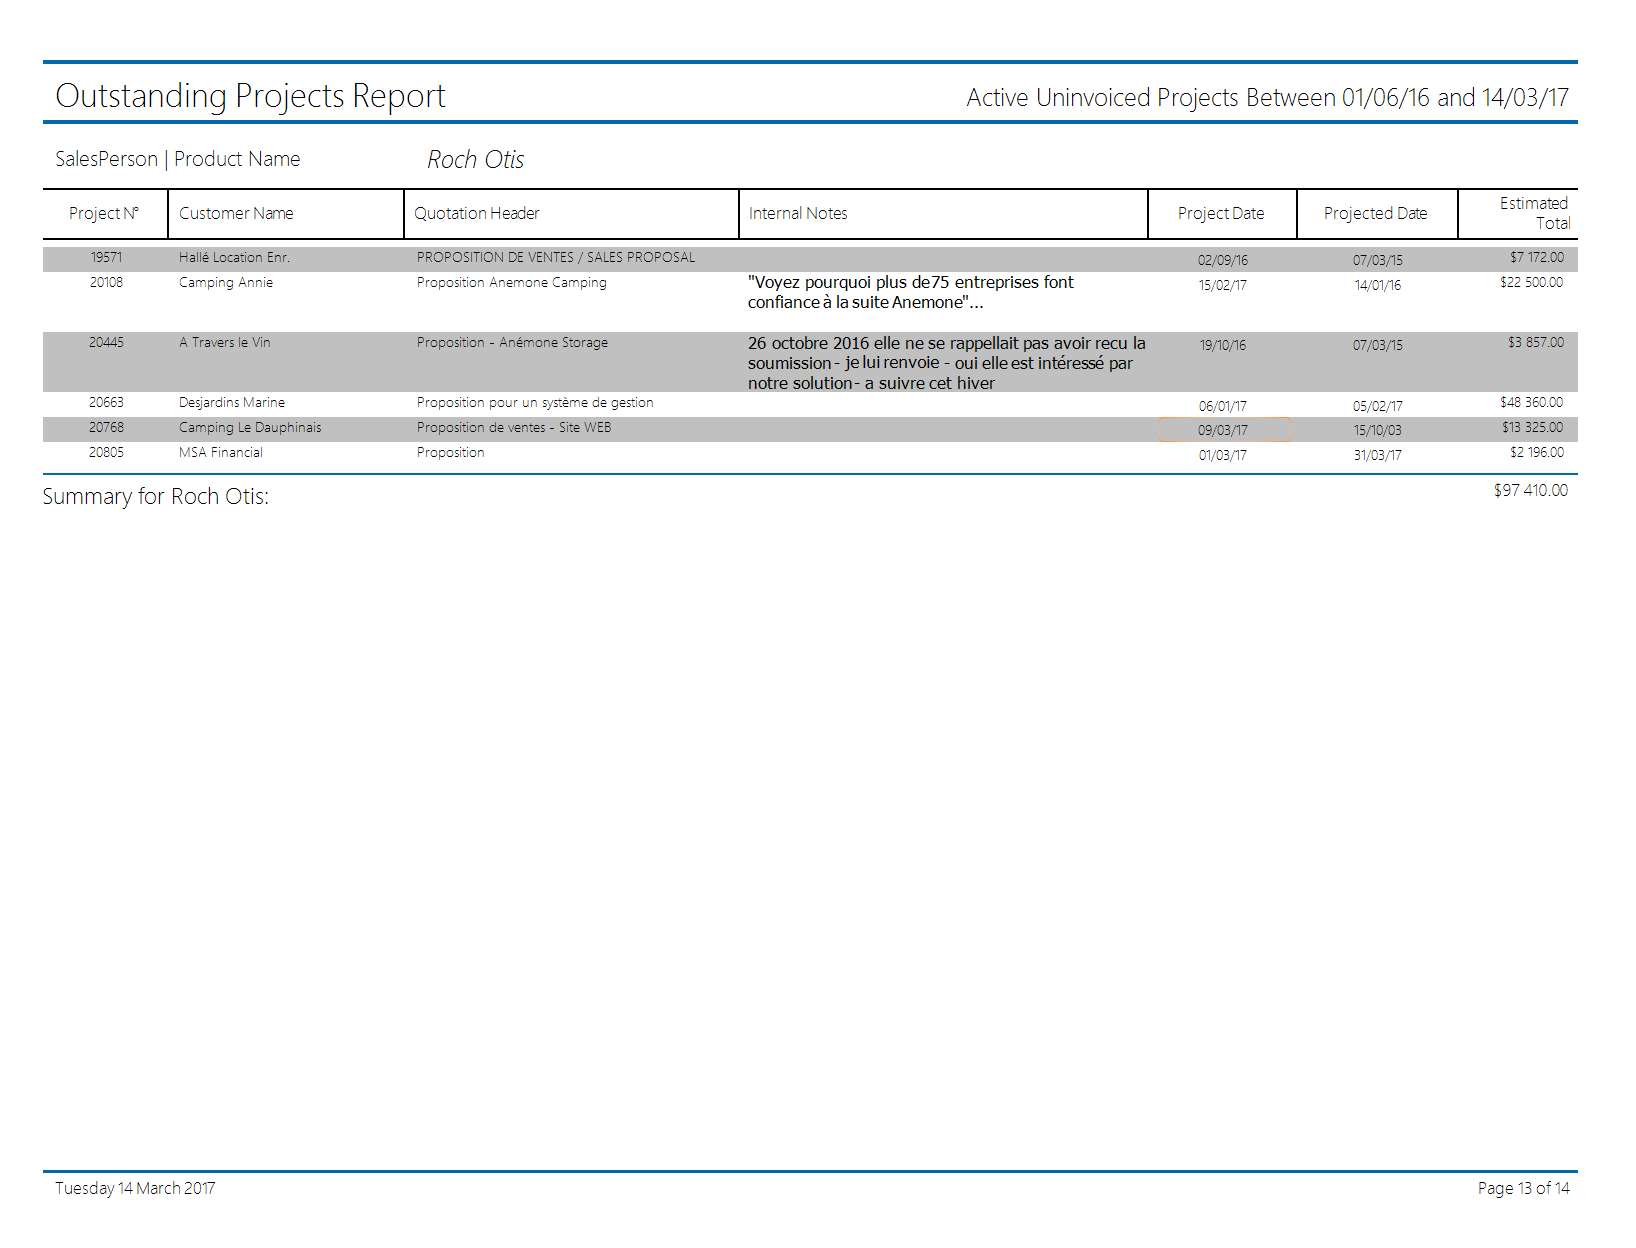The height and width of the screenshot is (1248, 1636).
Task: Select the Summary for Roch Otis label
Action: coord(156,497)
